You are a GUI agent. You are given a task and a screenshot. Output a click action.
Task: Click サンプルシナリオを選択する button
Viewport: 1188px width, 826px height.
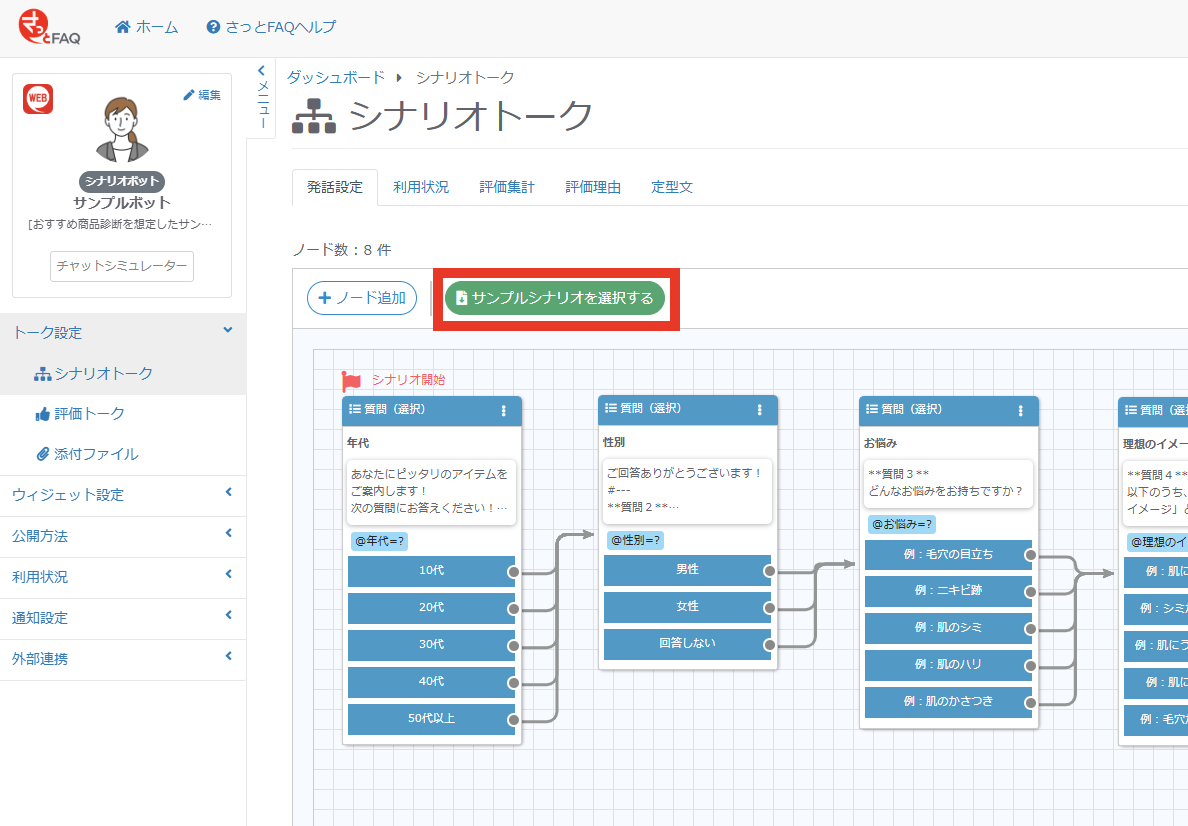coord(555,298)
